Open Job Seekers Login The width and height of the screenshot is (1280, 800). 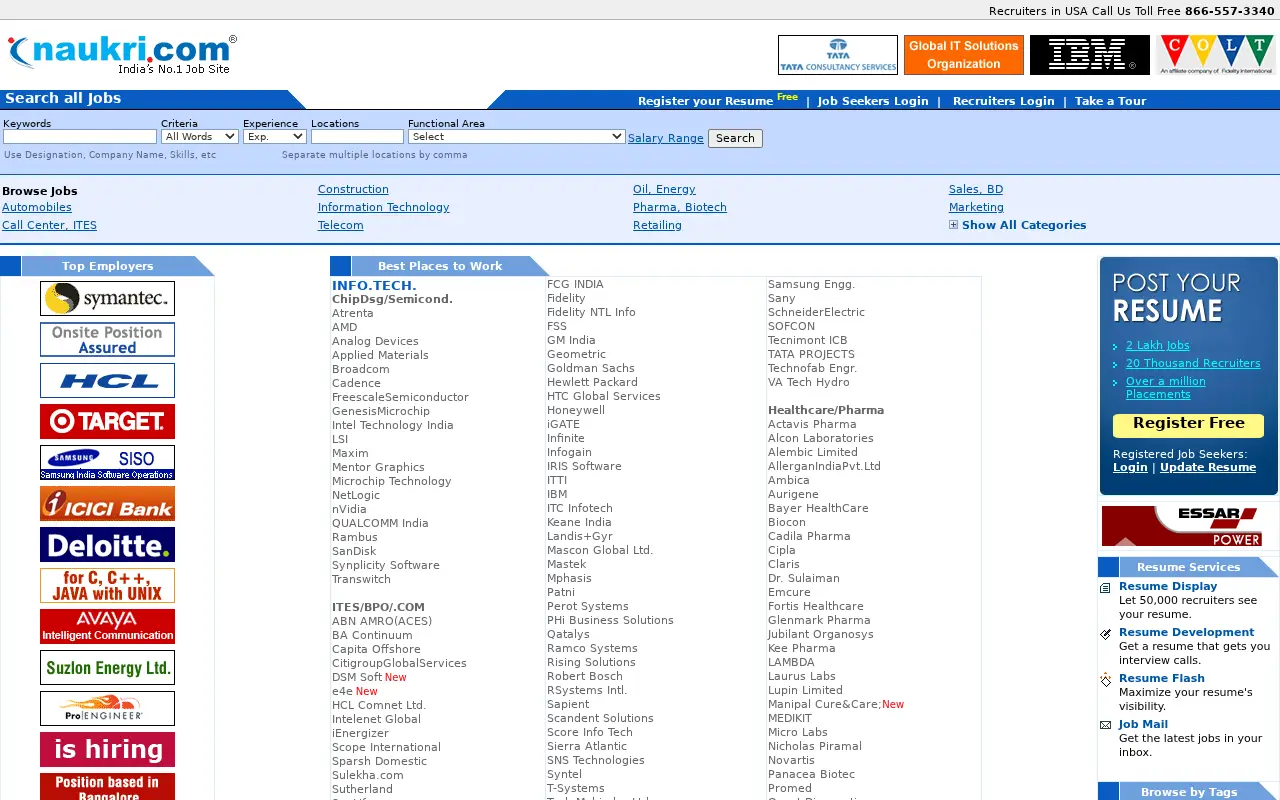click(x=873, y=101)
